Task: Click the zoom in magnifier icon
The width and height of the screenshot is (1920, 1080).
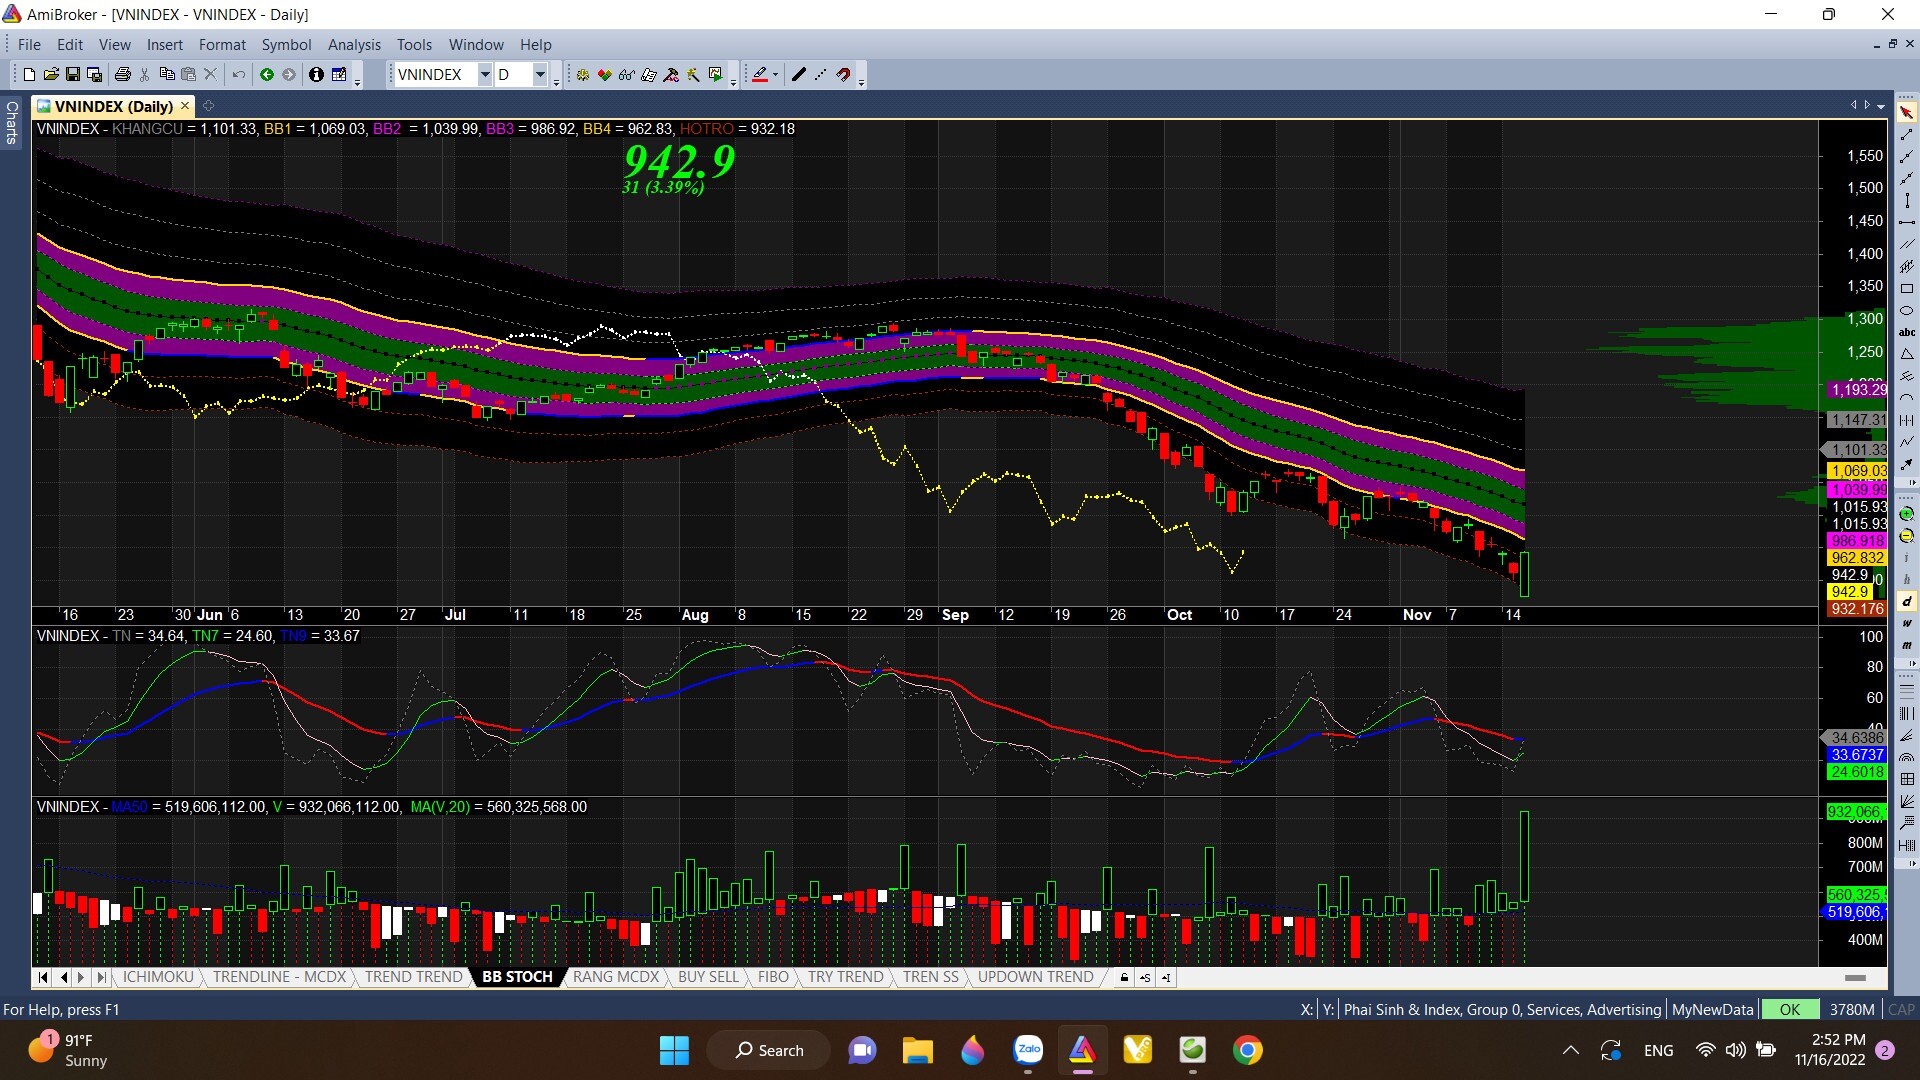Action: pos(1906,513)
